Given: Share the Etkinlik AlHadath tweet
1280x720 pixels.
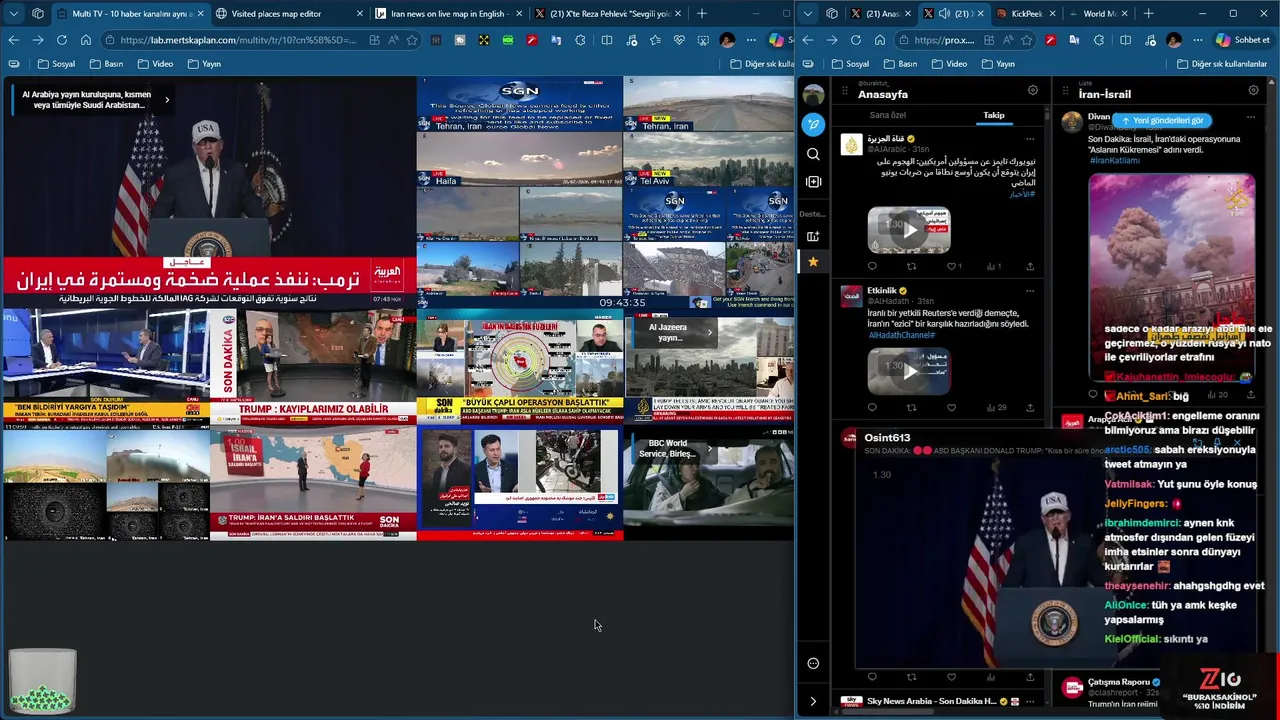Looking at the screenshot, I should click(x=1030, y=407).
